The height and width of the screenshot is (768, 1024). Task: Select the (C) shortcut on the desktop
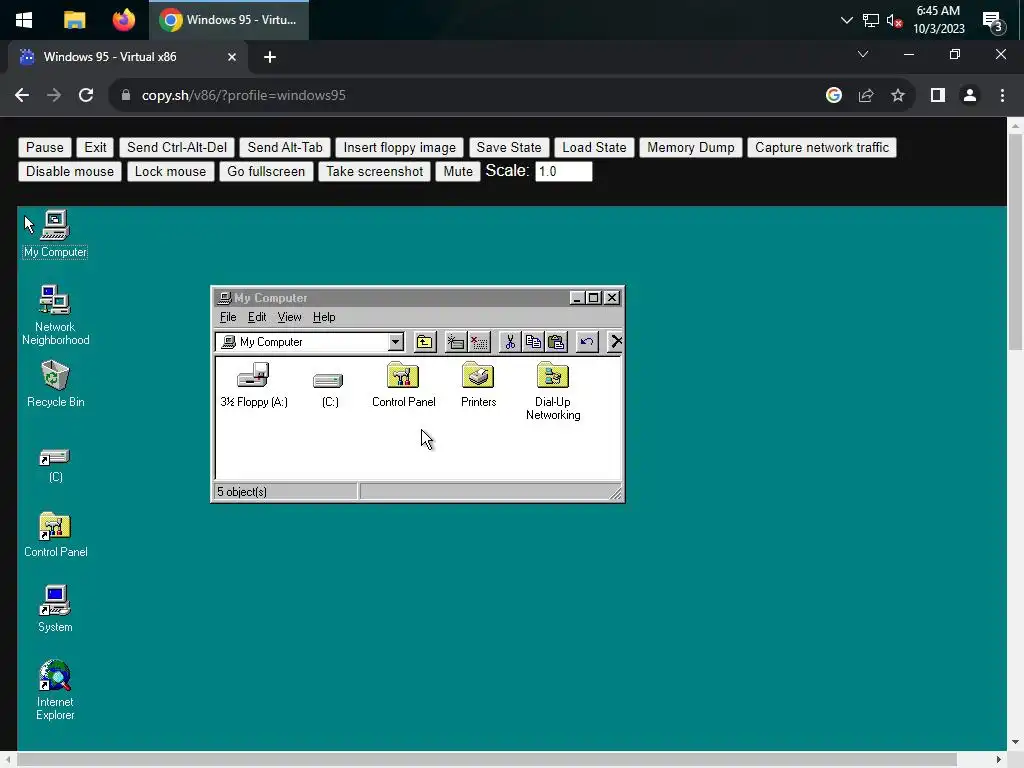[x=55, y=465]
